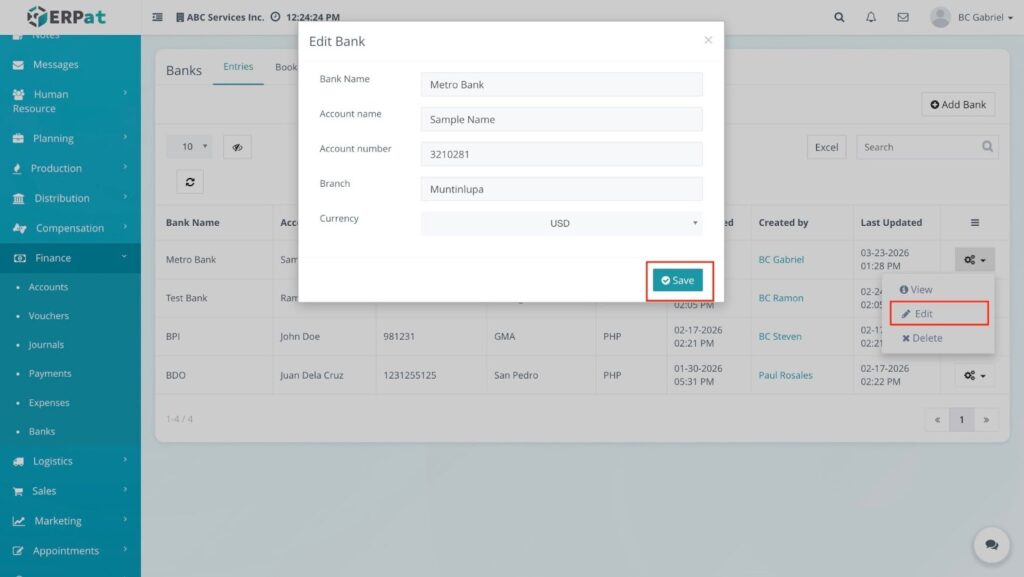Open the rows-per-page 10 dropdown
The width and height of the screenshot is (1024, 577).
[x=189, y=147]
